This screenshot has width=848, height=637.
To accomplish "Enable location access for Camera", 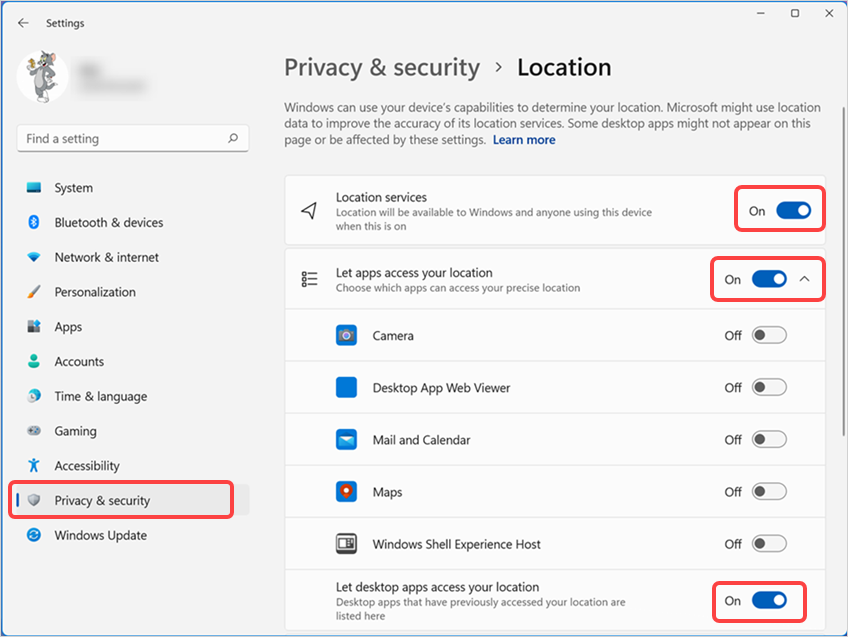I will tap(769, 336).
